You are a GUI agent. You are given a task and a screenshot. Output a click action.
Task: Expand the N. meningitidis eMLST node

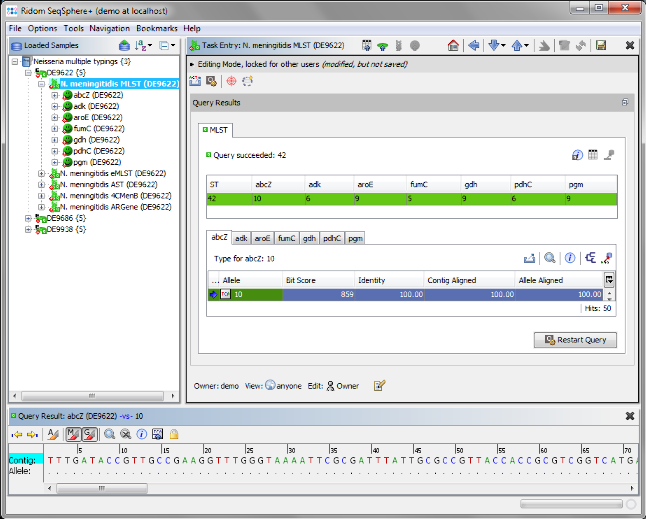(41, 173)
